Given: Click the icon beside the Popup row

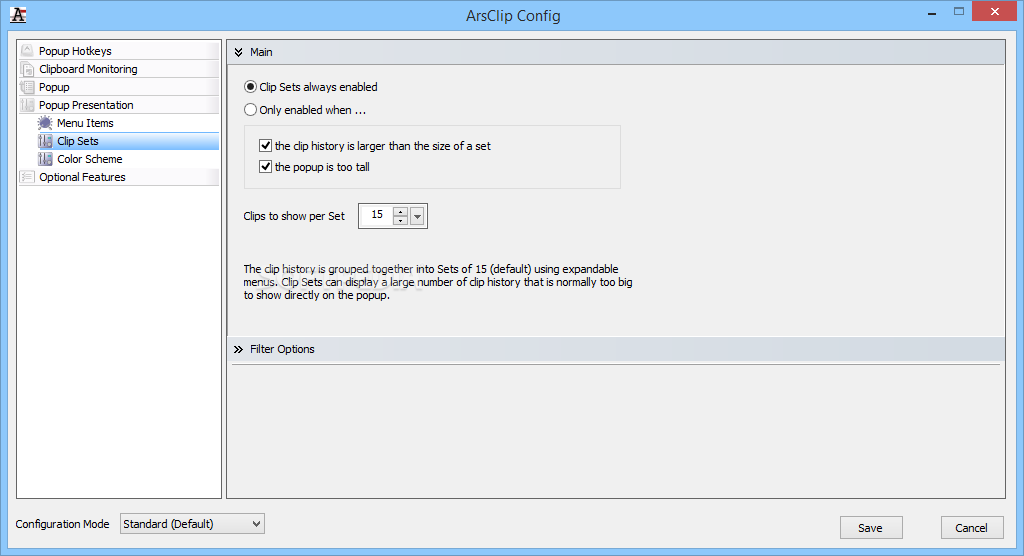Looking at the screenshot, I should click(27, 87).
